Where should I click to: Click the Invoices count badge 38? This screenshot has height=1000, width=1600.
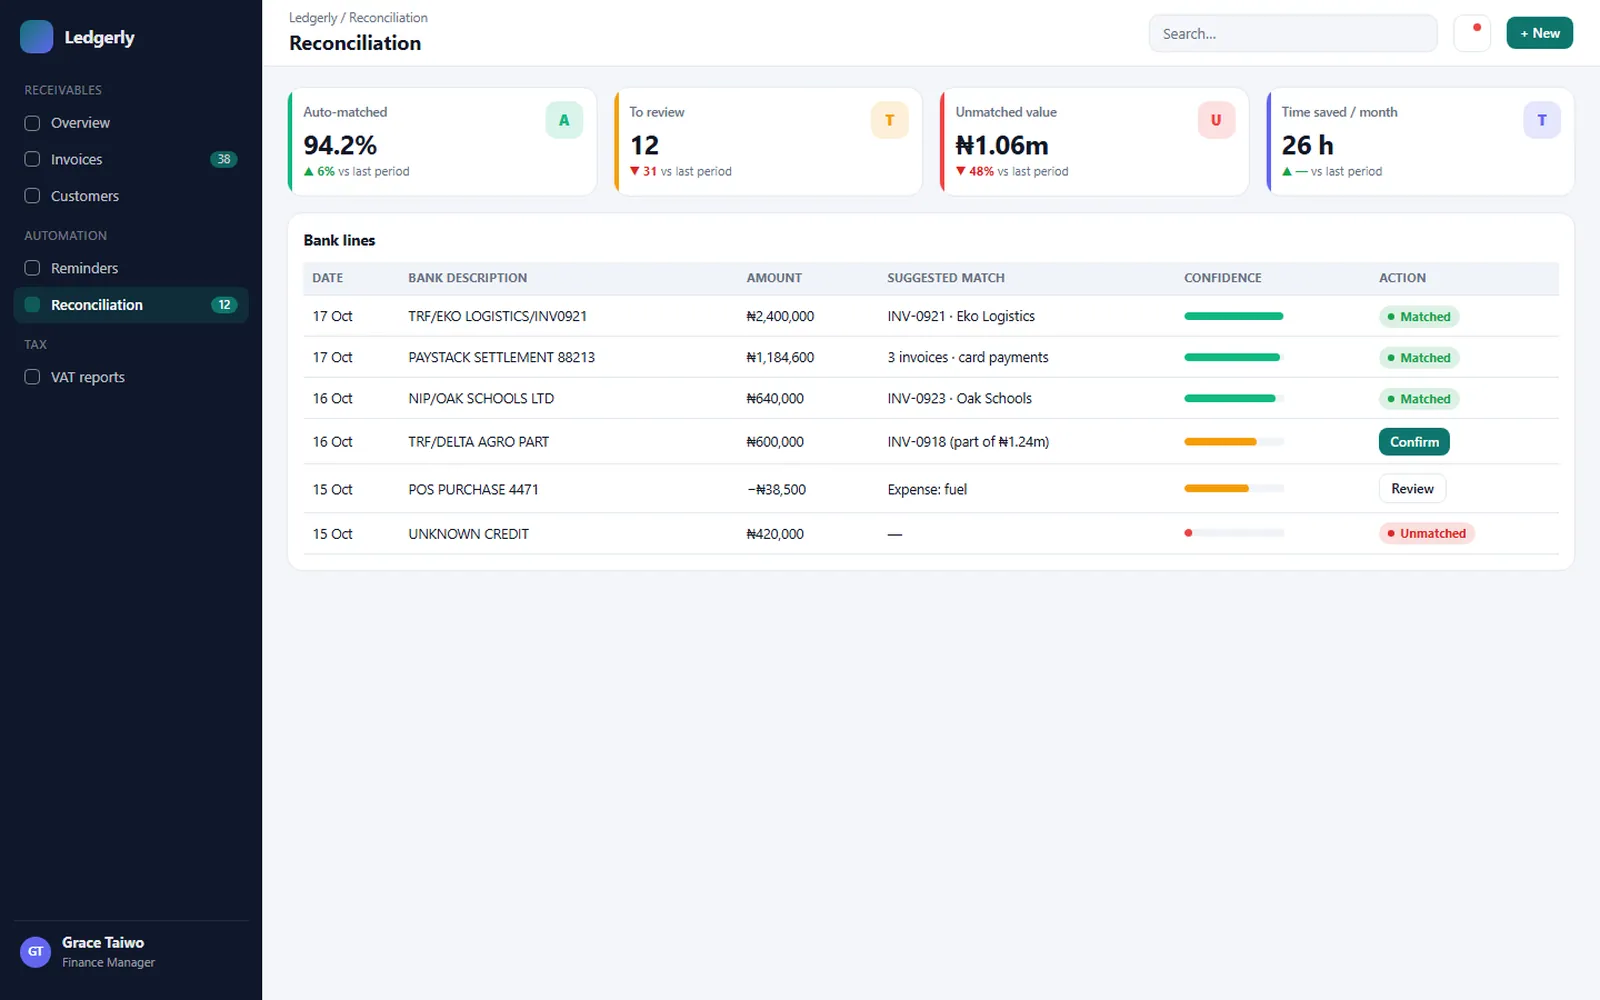pyautogui.click(x=224, y=159)
